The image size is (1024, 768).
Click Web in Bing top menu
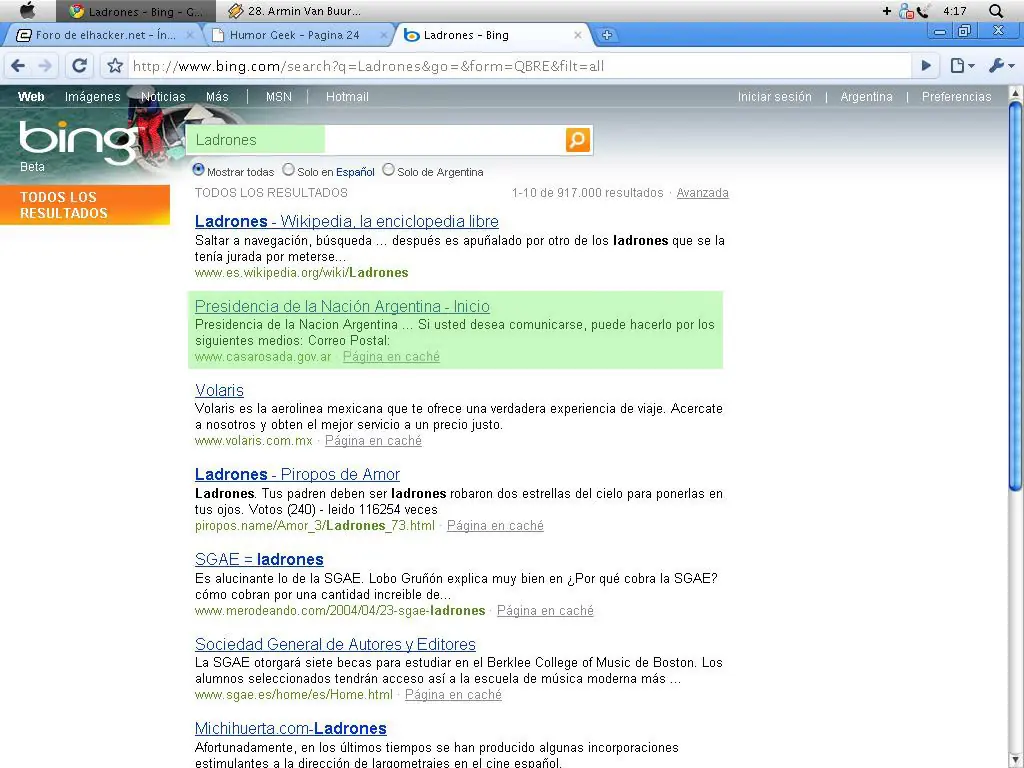click(x=31, y=97)
